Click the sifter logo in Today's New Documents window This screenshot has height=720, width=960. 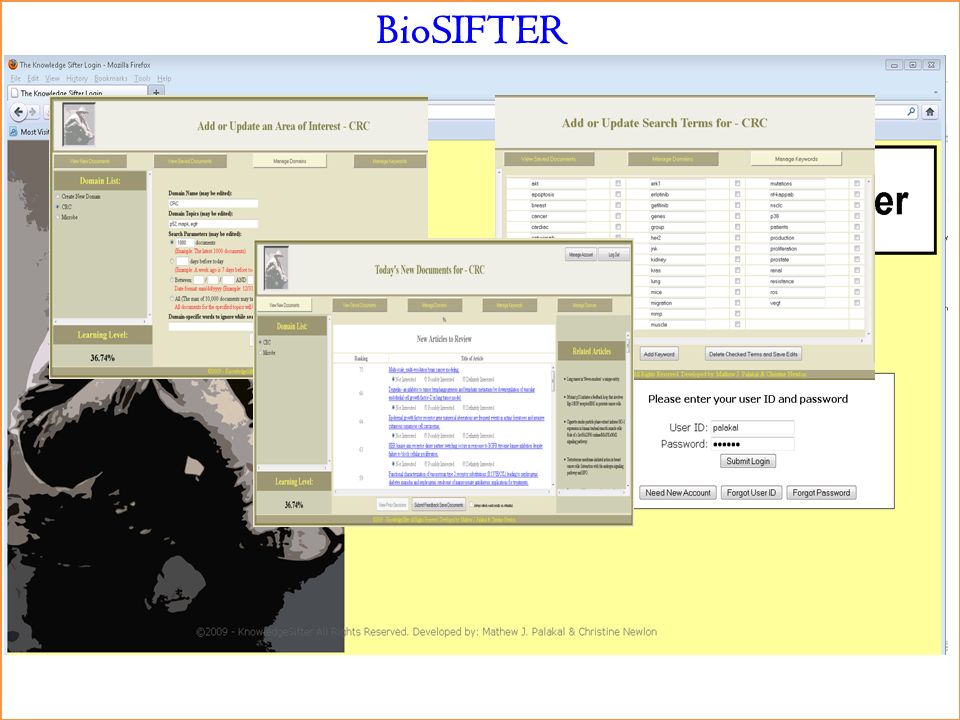click(x=276, y=269)
